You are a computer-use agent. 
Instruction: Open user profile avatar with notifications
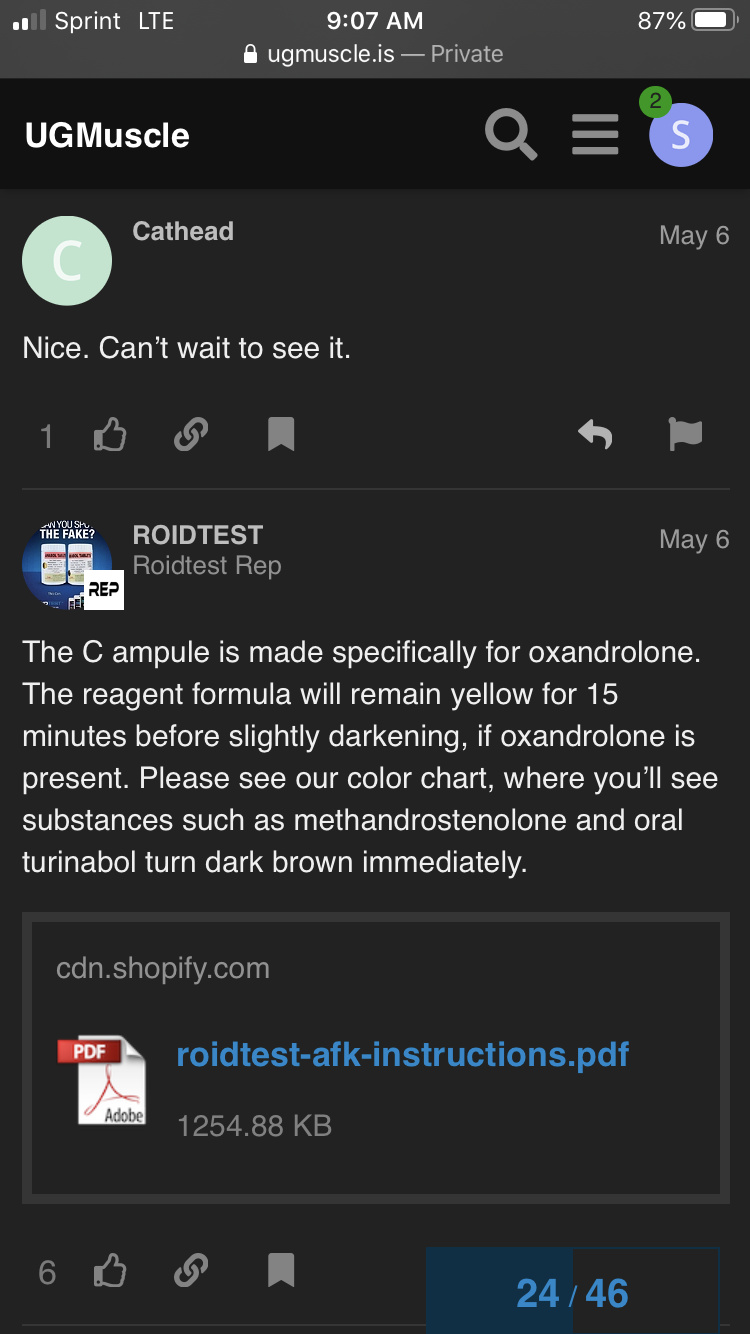[680, 134]
